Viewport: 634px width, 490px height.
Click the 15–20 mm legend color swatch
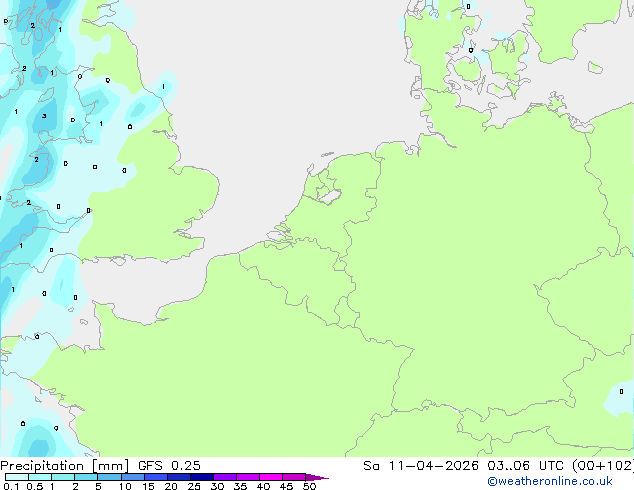[x=155, y=477]
